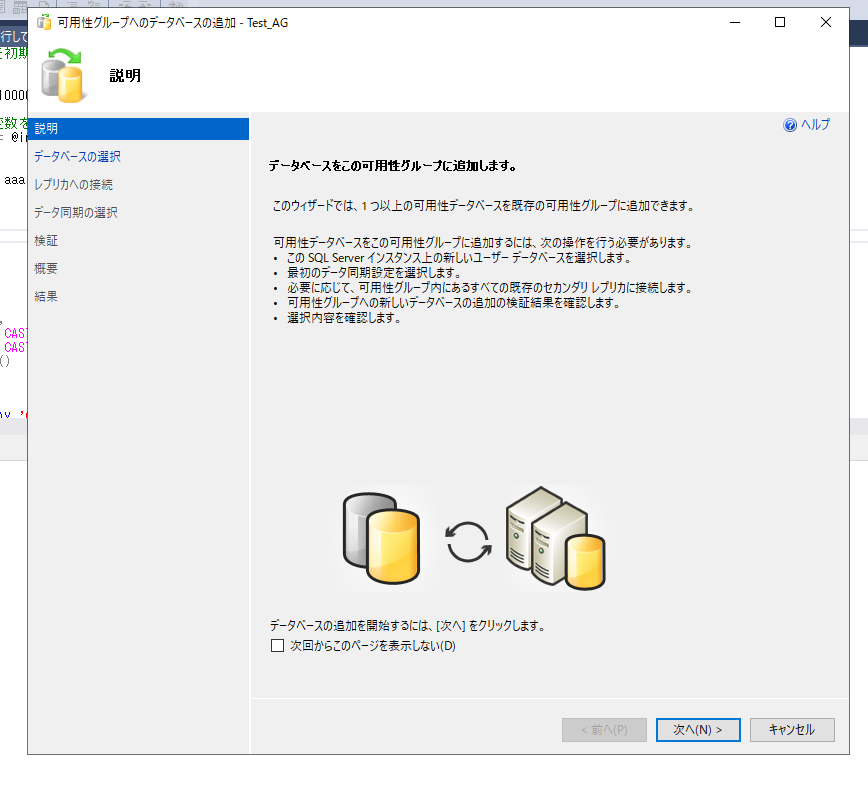Select the 検証 step in sidebar
Screen dimensions: 868x785
46,240
